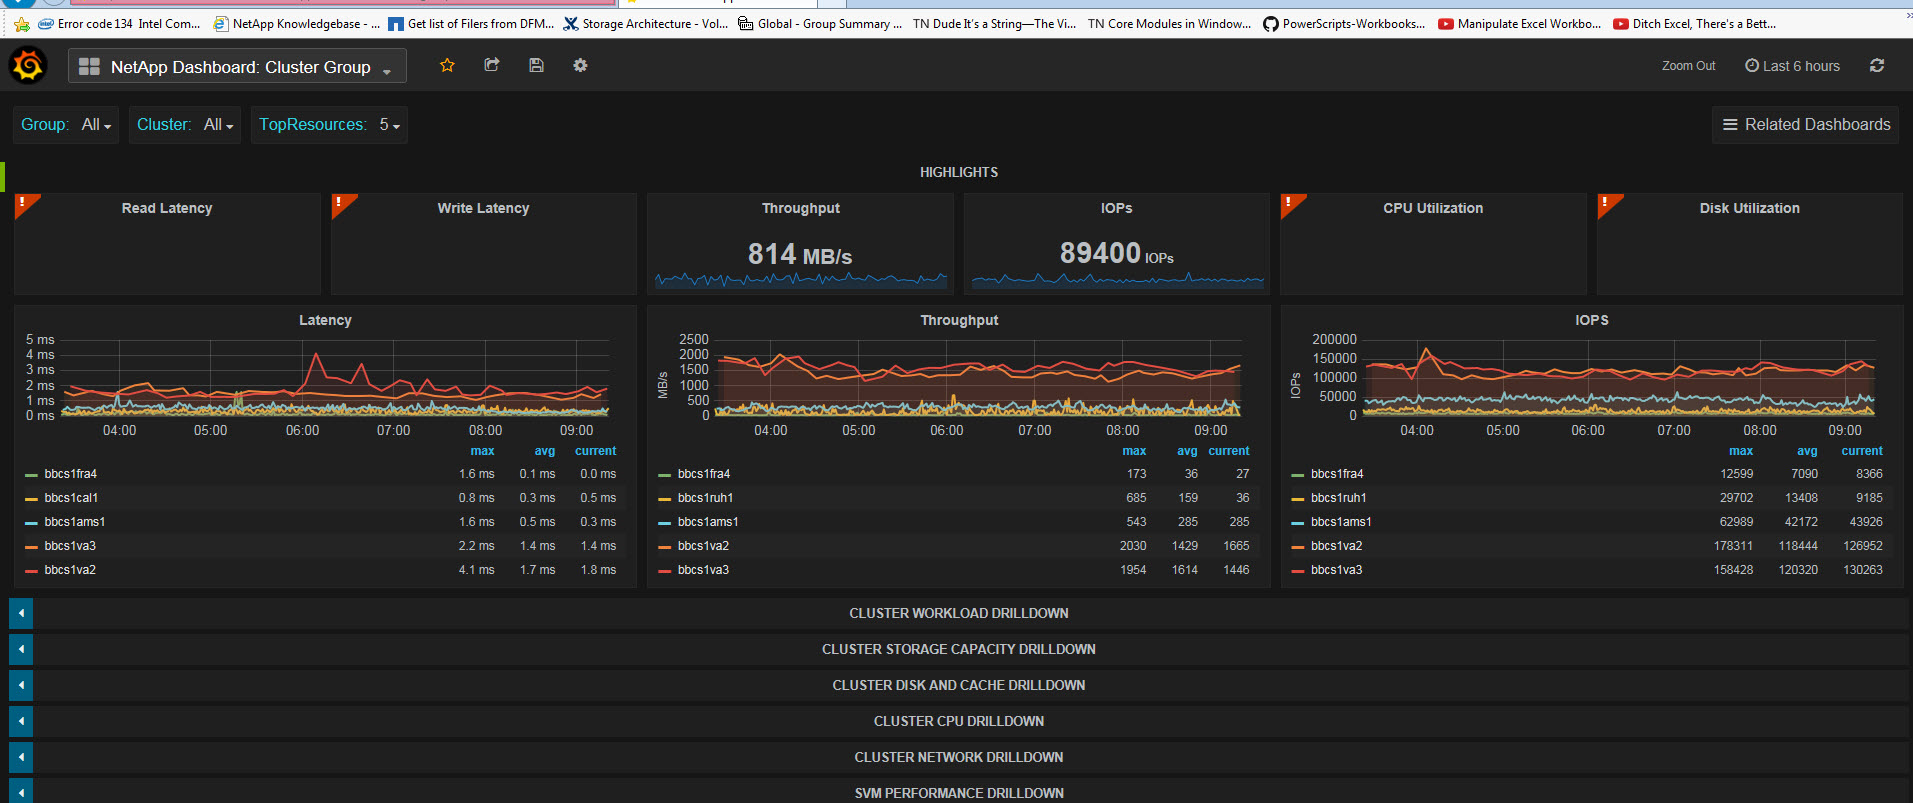Toggle bbcs1cal1 series in Latency legend
This screenshot has height=803, width=1913.
pos(71,498)
